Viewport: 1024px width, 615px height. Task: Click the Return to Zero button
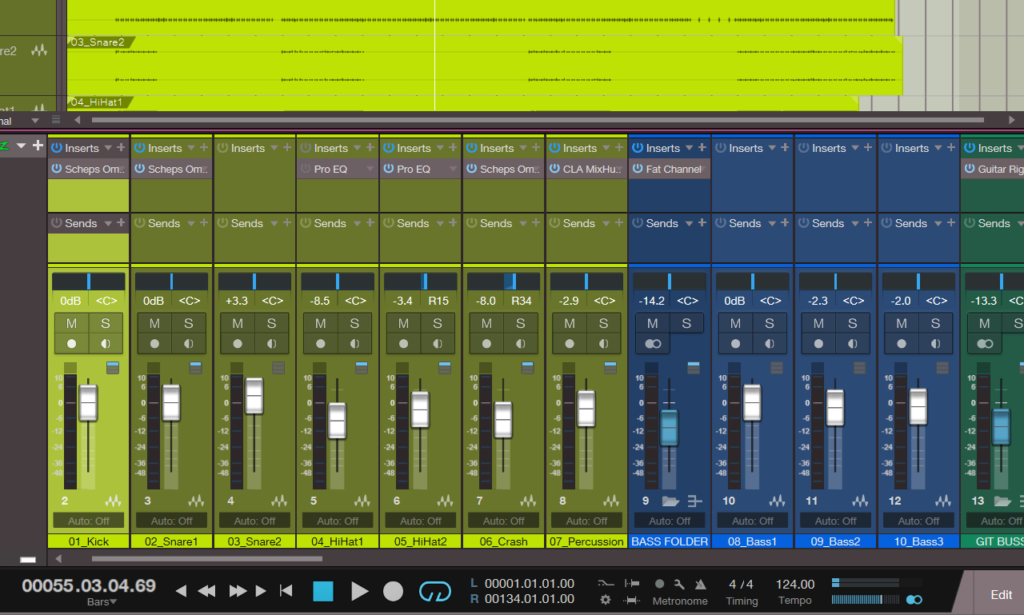tap(286, 591)
